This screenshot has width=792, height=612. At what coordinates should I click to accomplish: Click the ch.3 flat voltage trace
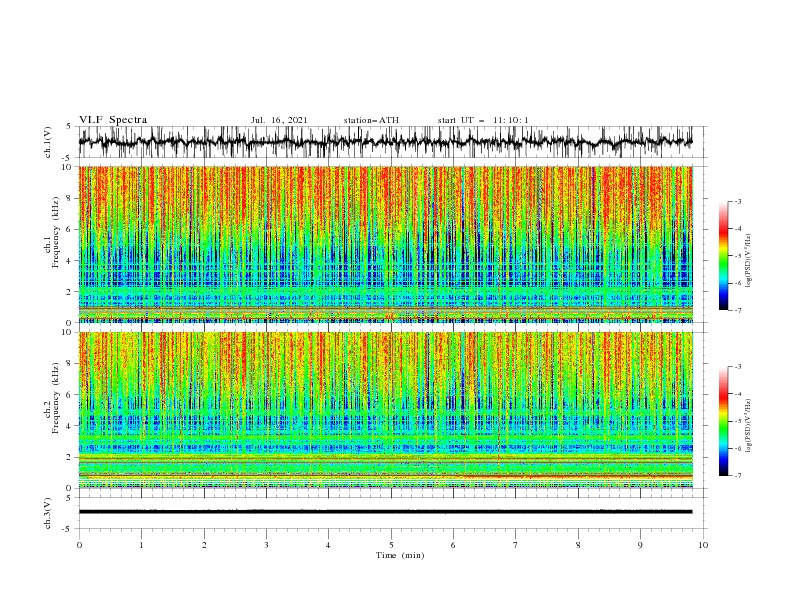coord(385,512)
